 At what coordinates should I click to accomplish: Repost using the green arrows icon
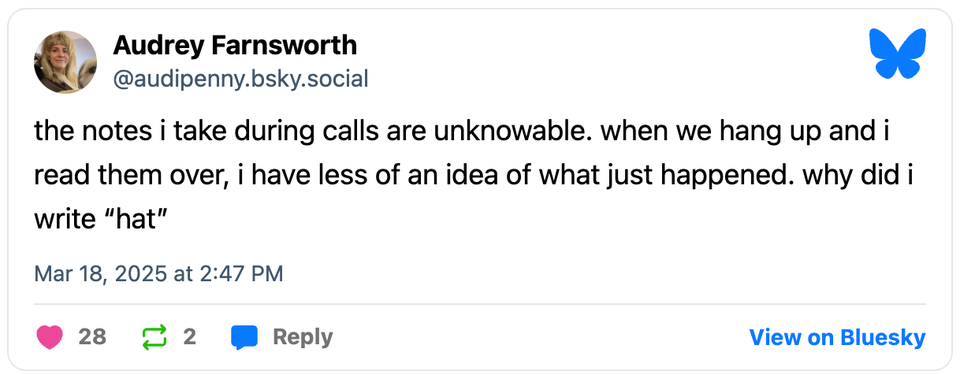[x=154, y=337]
